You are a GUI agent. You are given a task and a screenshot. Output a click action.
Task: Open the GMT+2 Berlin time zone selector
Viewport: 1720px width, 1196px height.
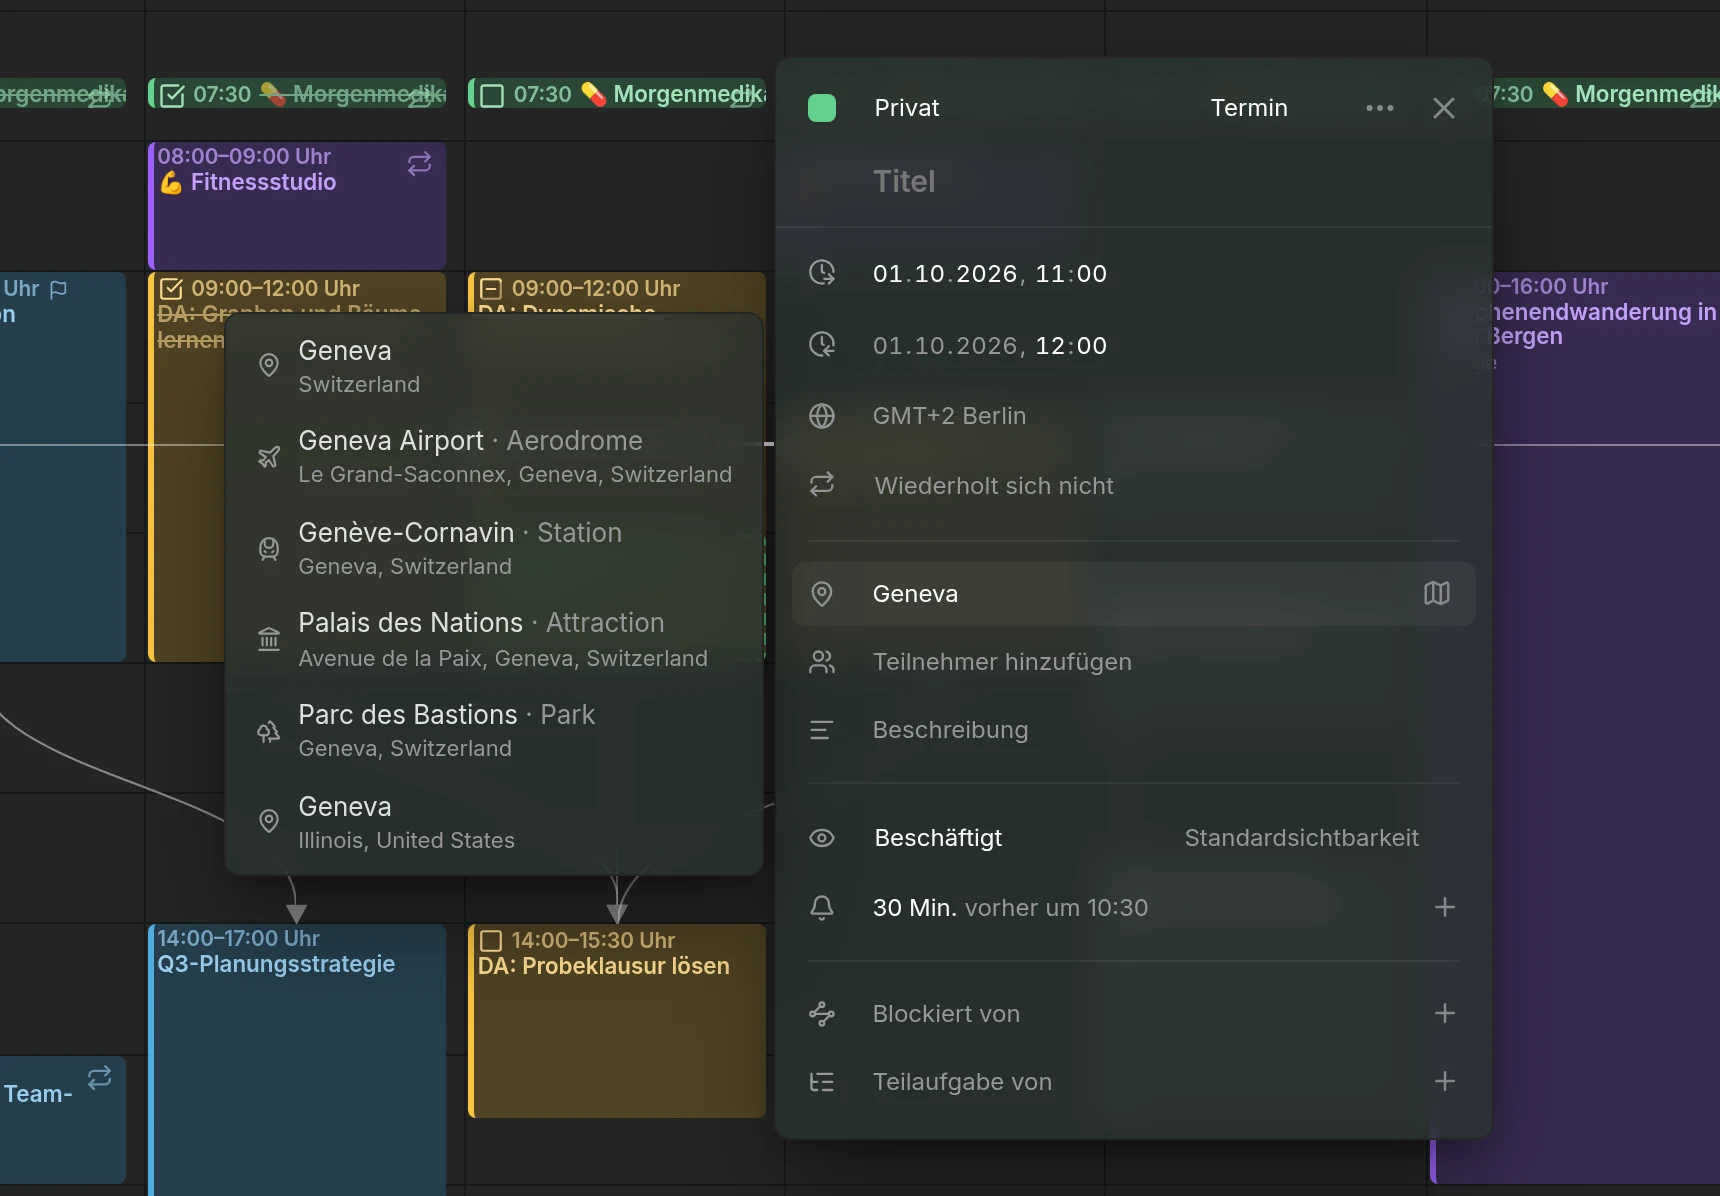pos(949,416)
